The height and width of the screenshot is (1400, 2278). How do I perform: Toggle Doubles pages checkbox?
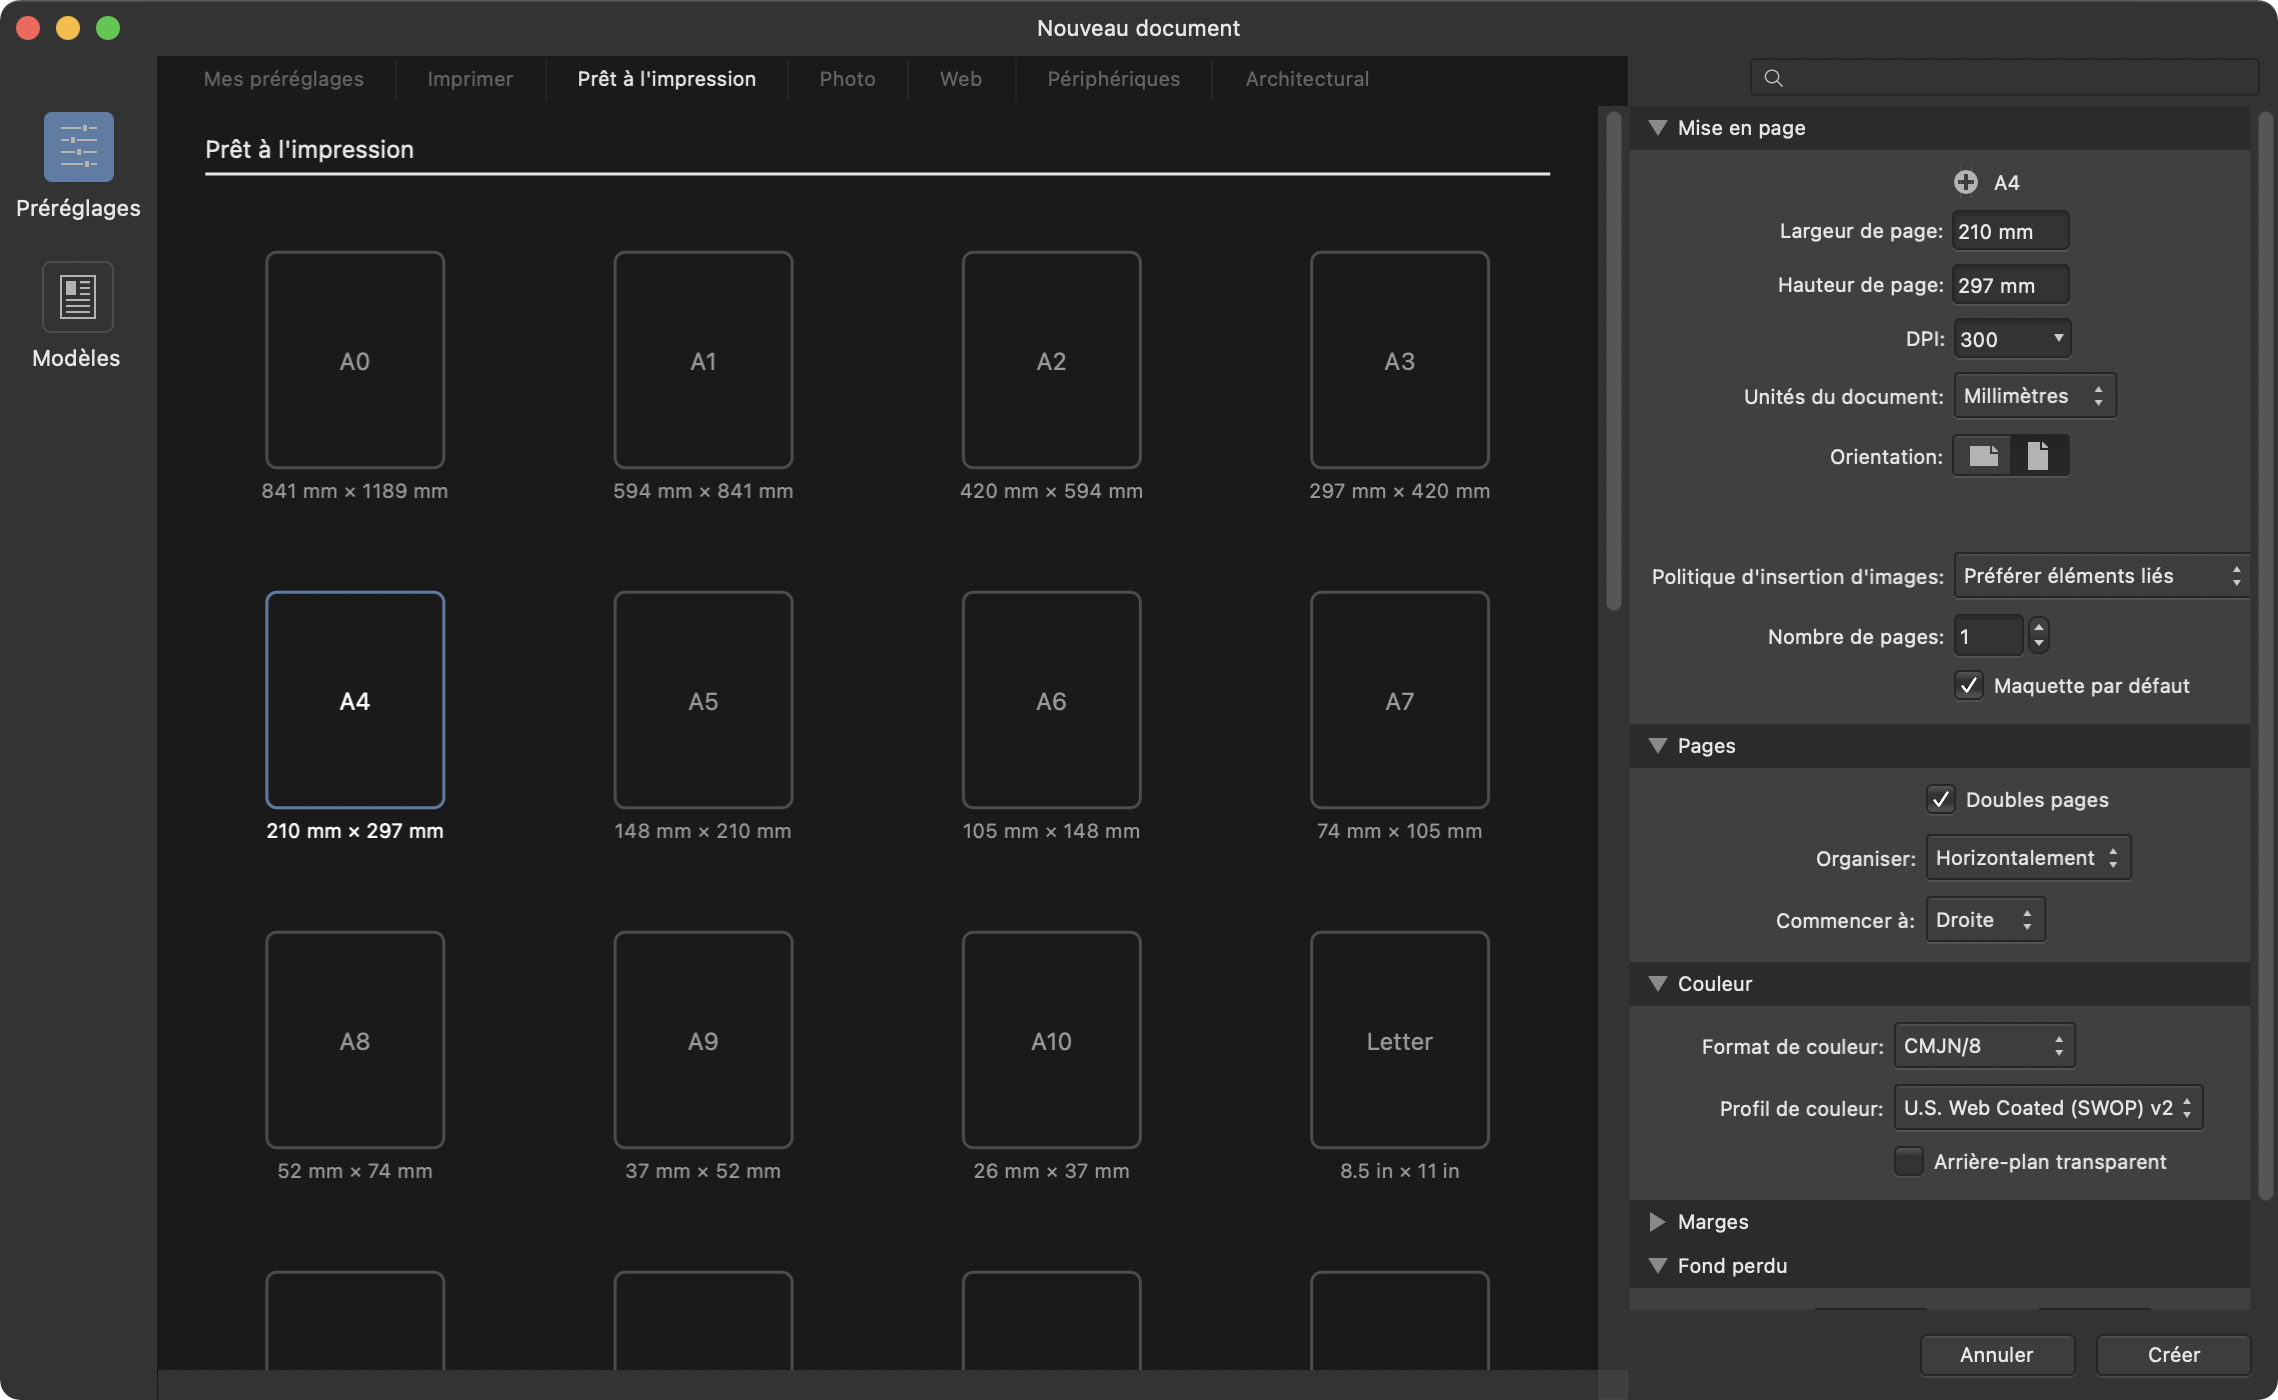point(1940,800)
